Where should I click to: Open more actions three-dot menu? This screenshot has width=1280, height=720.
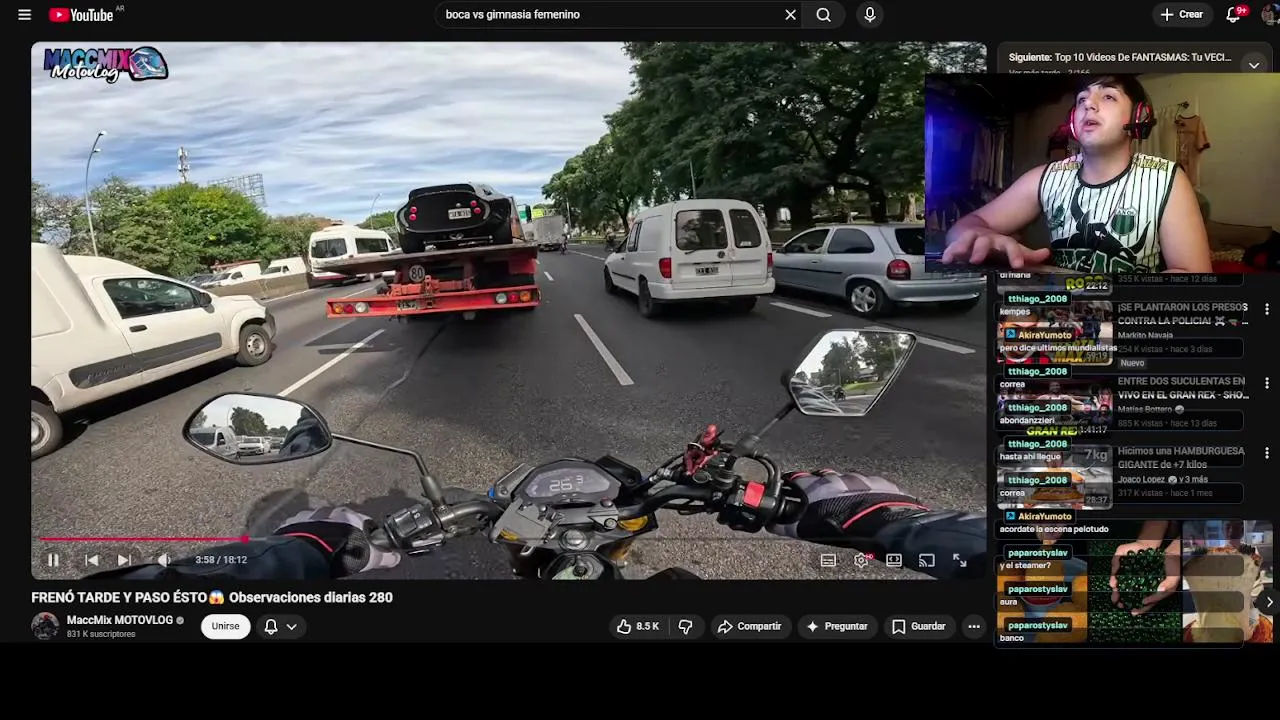[973, 626]
